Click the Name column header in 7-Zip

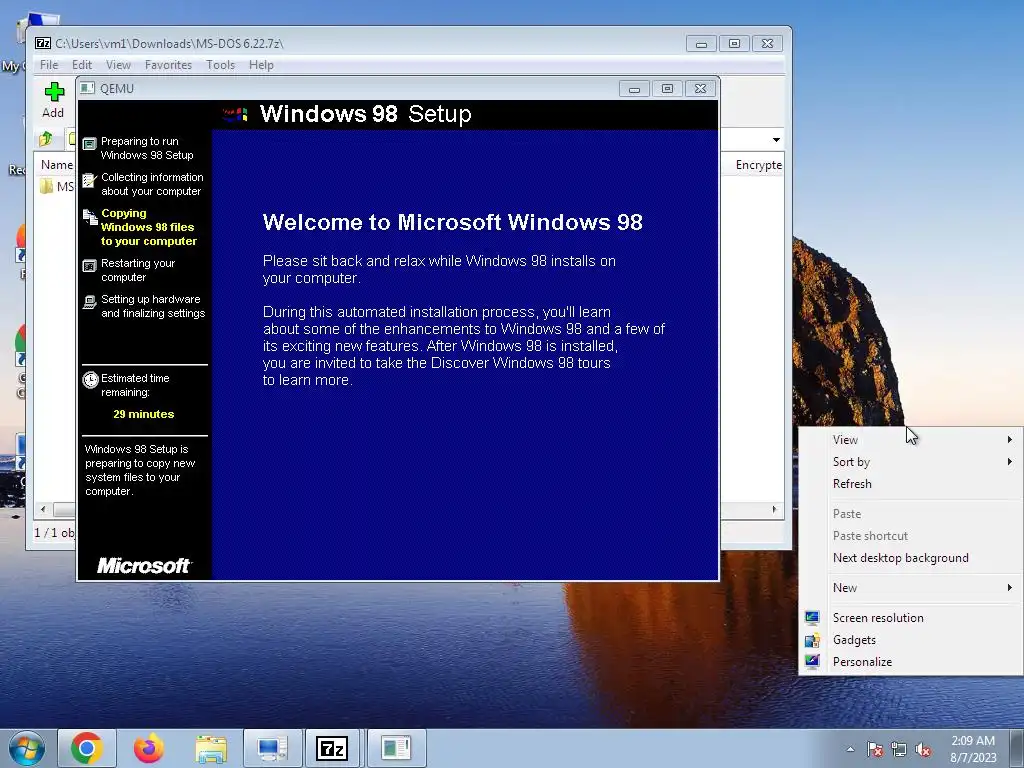coord(56,165)
